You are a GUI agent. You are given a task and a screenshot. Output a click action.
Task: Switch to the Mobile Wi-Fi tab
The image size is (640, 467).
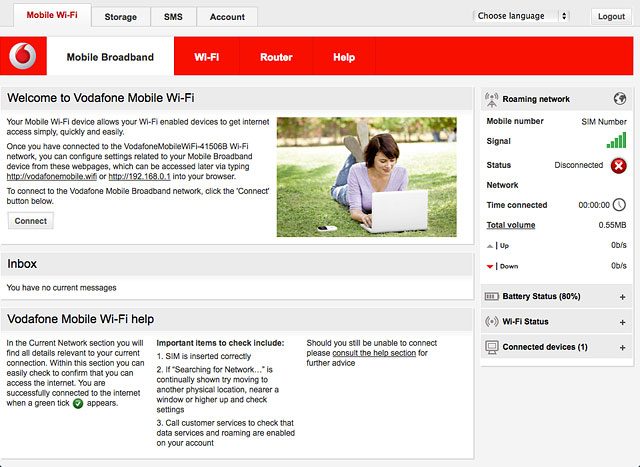52,15
